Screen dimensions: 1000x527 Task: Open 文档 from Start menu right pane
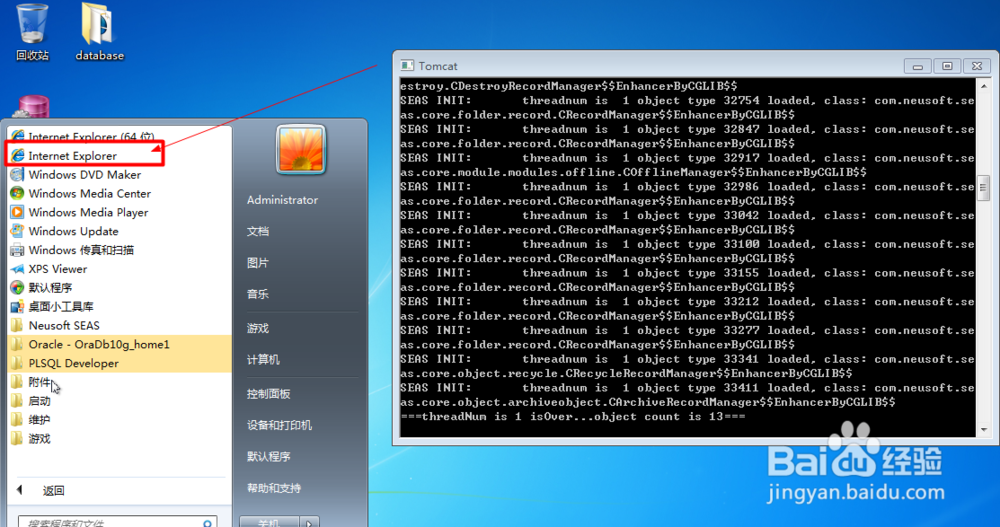pos(258,231)
